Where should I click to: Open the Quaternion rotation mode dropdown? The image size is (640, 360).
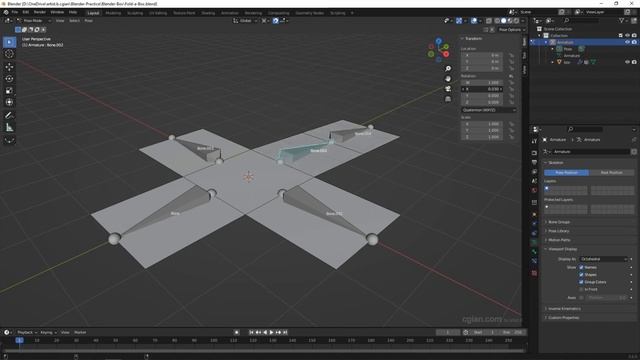[489, 110]
